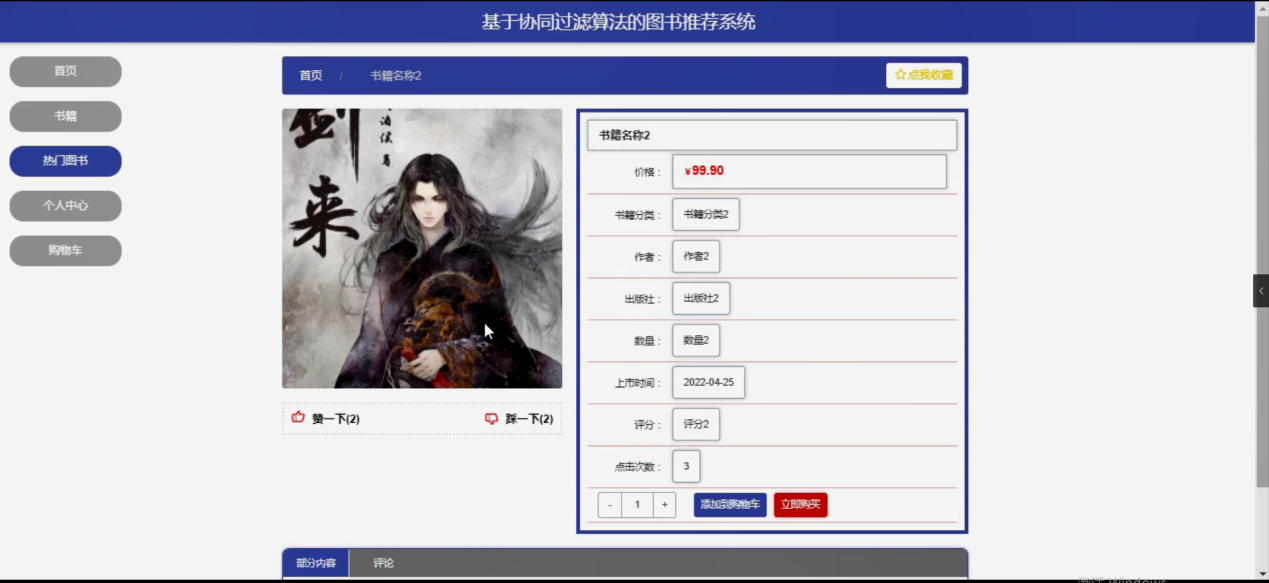The image size is (1269, 583).
Task: Click the 出版社2 publisher value
Action: [x=701, y=299]
